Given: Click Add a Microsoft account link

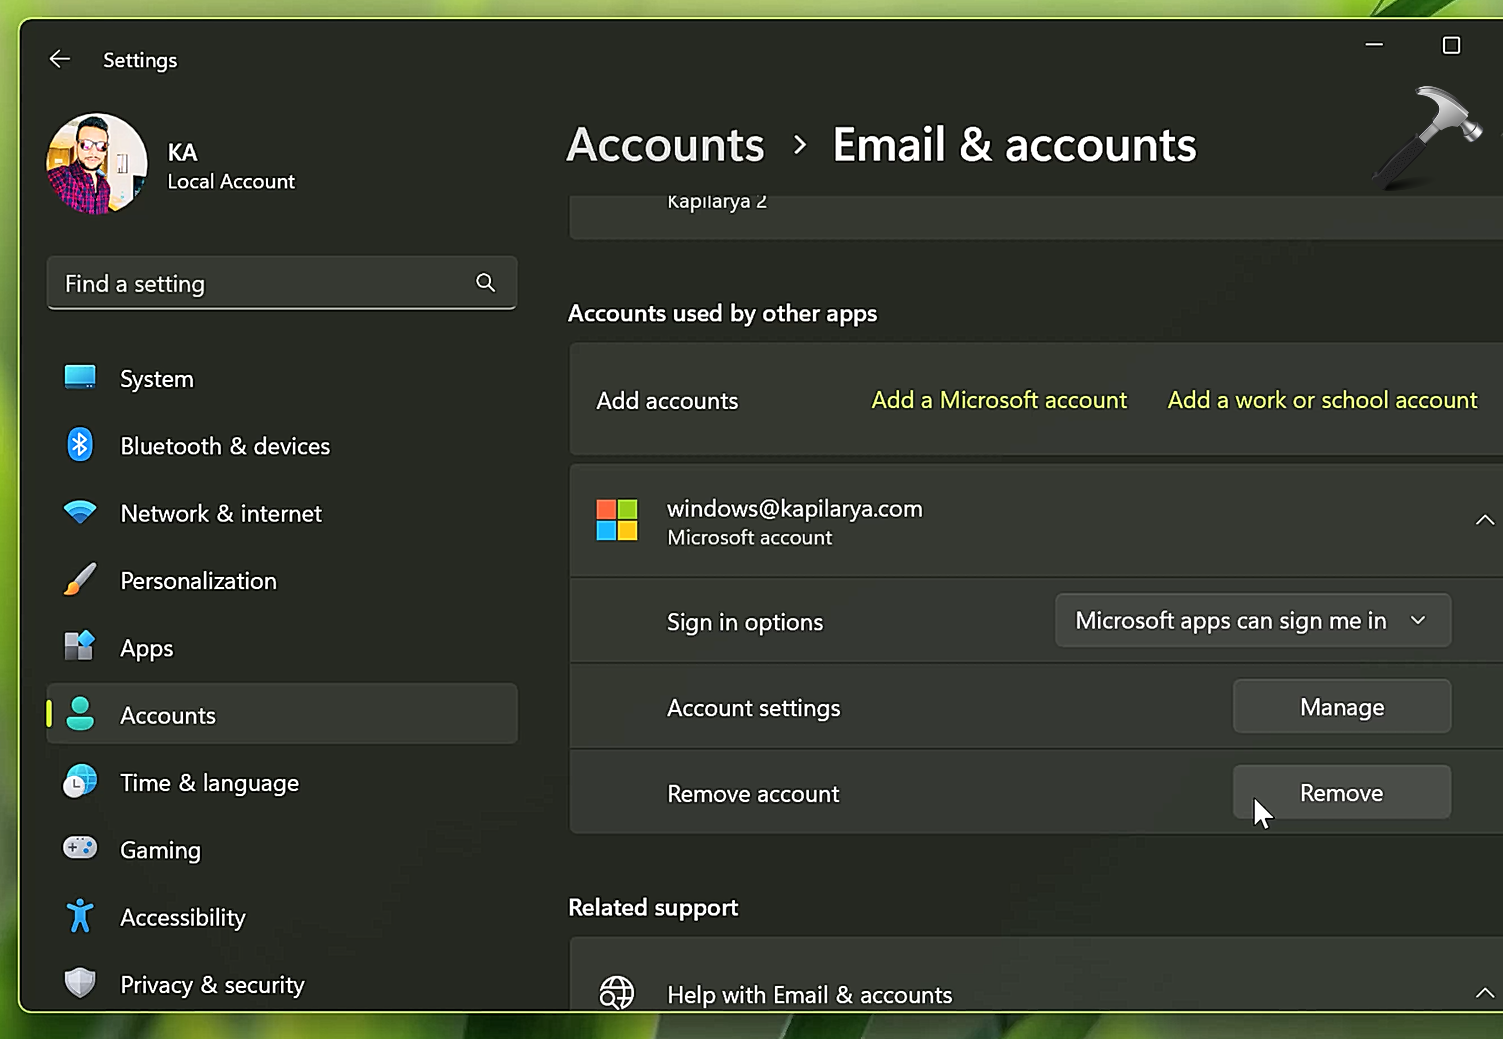Looking at the screenshot, I should [998, 400].
